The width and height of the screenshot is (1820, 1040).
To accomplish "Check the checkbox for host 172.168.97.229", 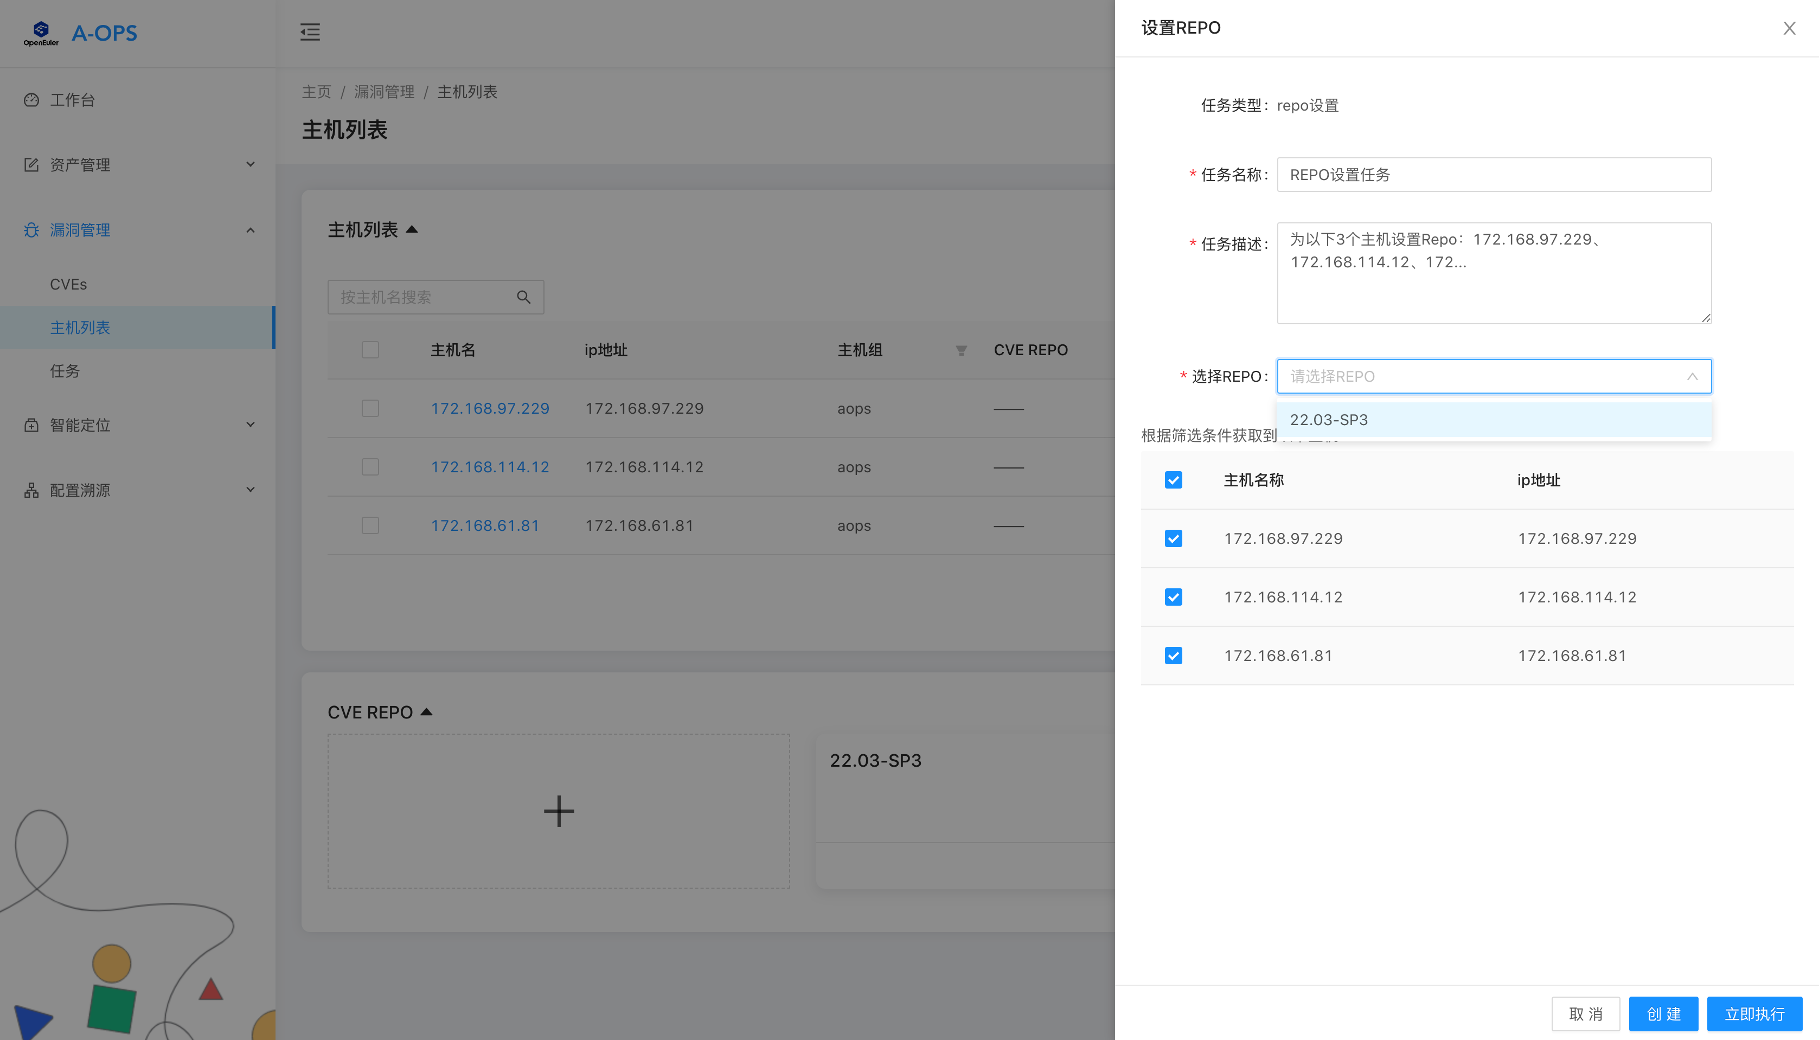I will 371,408.
